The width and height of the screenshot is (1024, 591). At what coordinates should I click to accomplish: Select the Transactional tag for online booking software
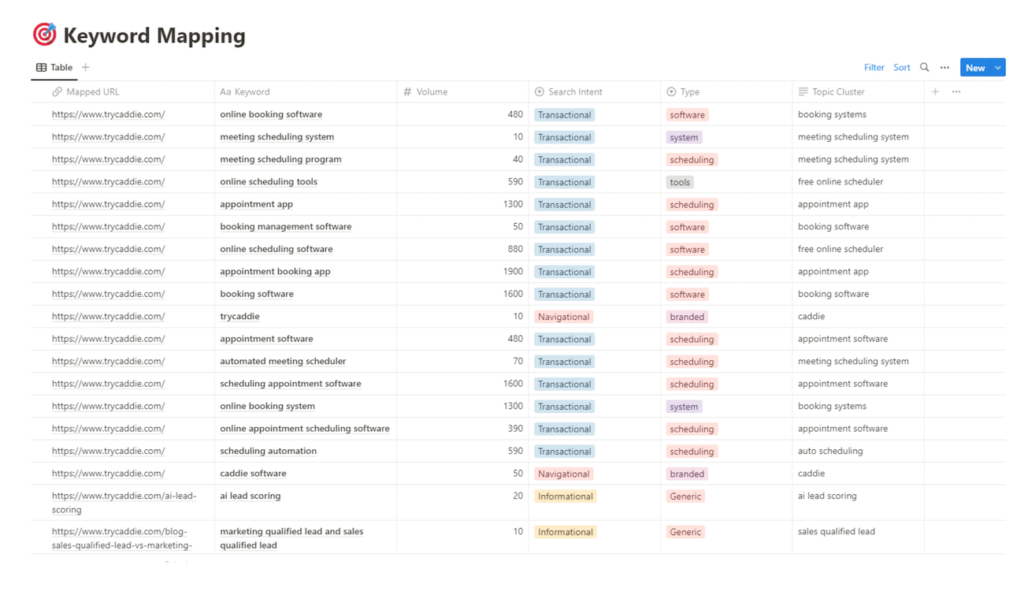click(x=564, y=114)
